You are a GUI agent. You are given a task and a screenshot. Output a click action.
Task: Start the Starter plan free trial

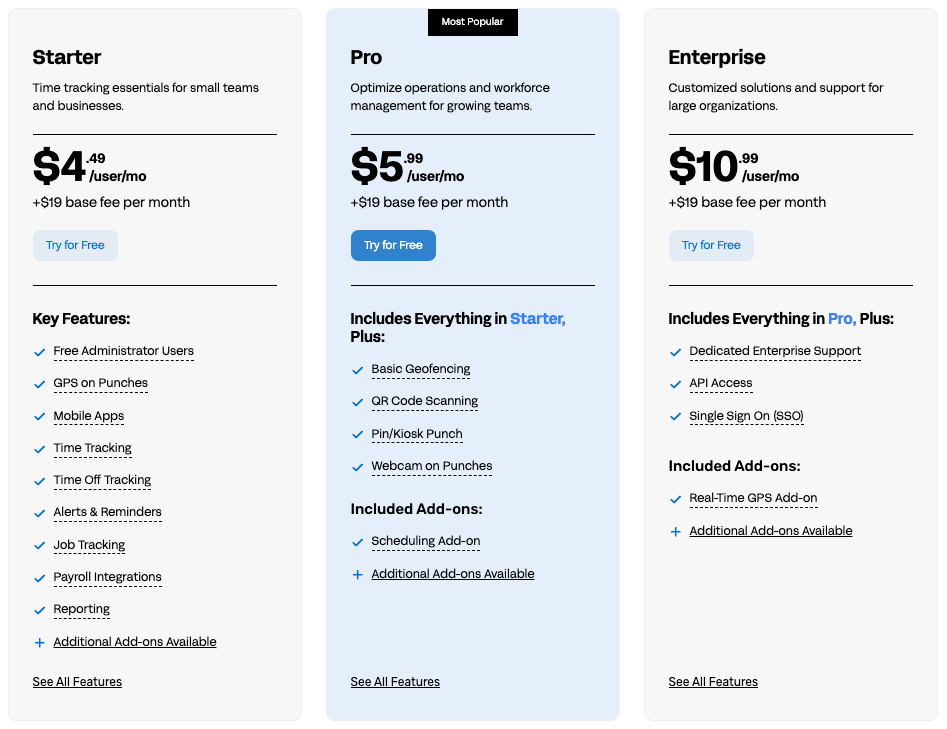click(75, 245)
